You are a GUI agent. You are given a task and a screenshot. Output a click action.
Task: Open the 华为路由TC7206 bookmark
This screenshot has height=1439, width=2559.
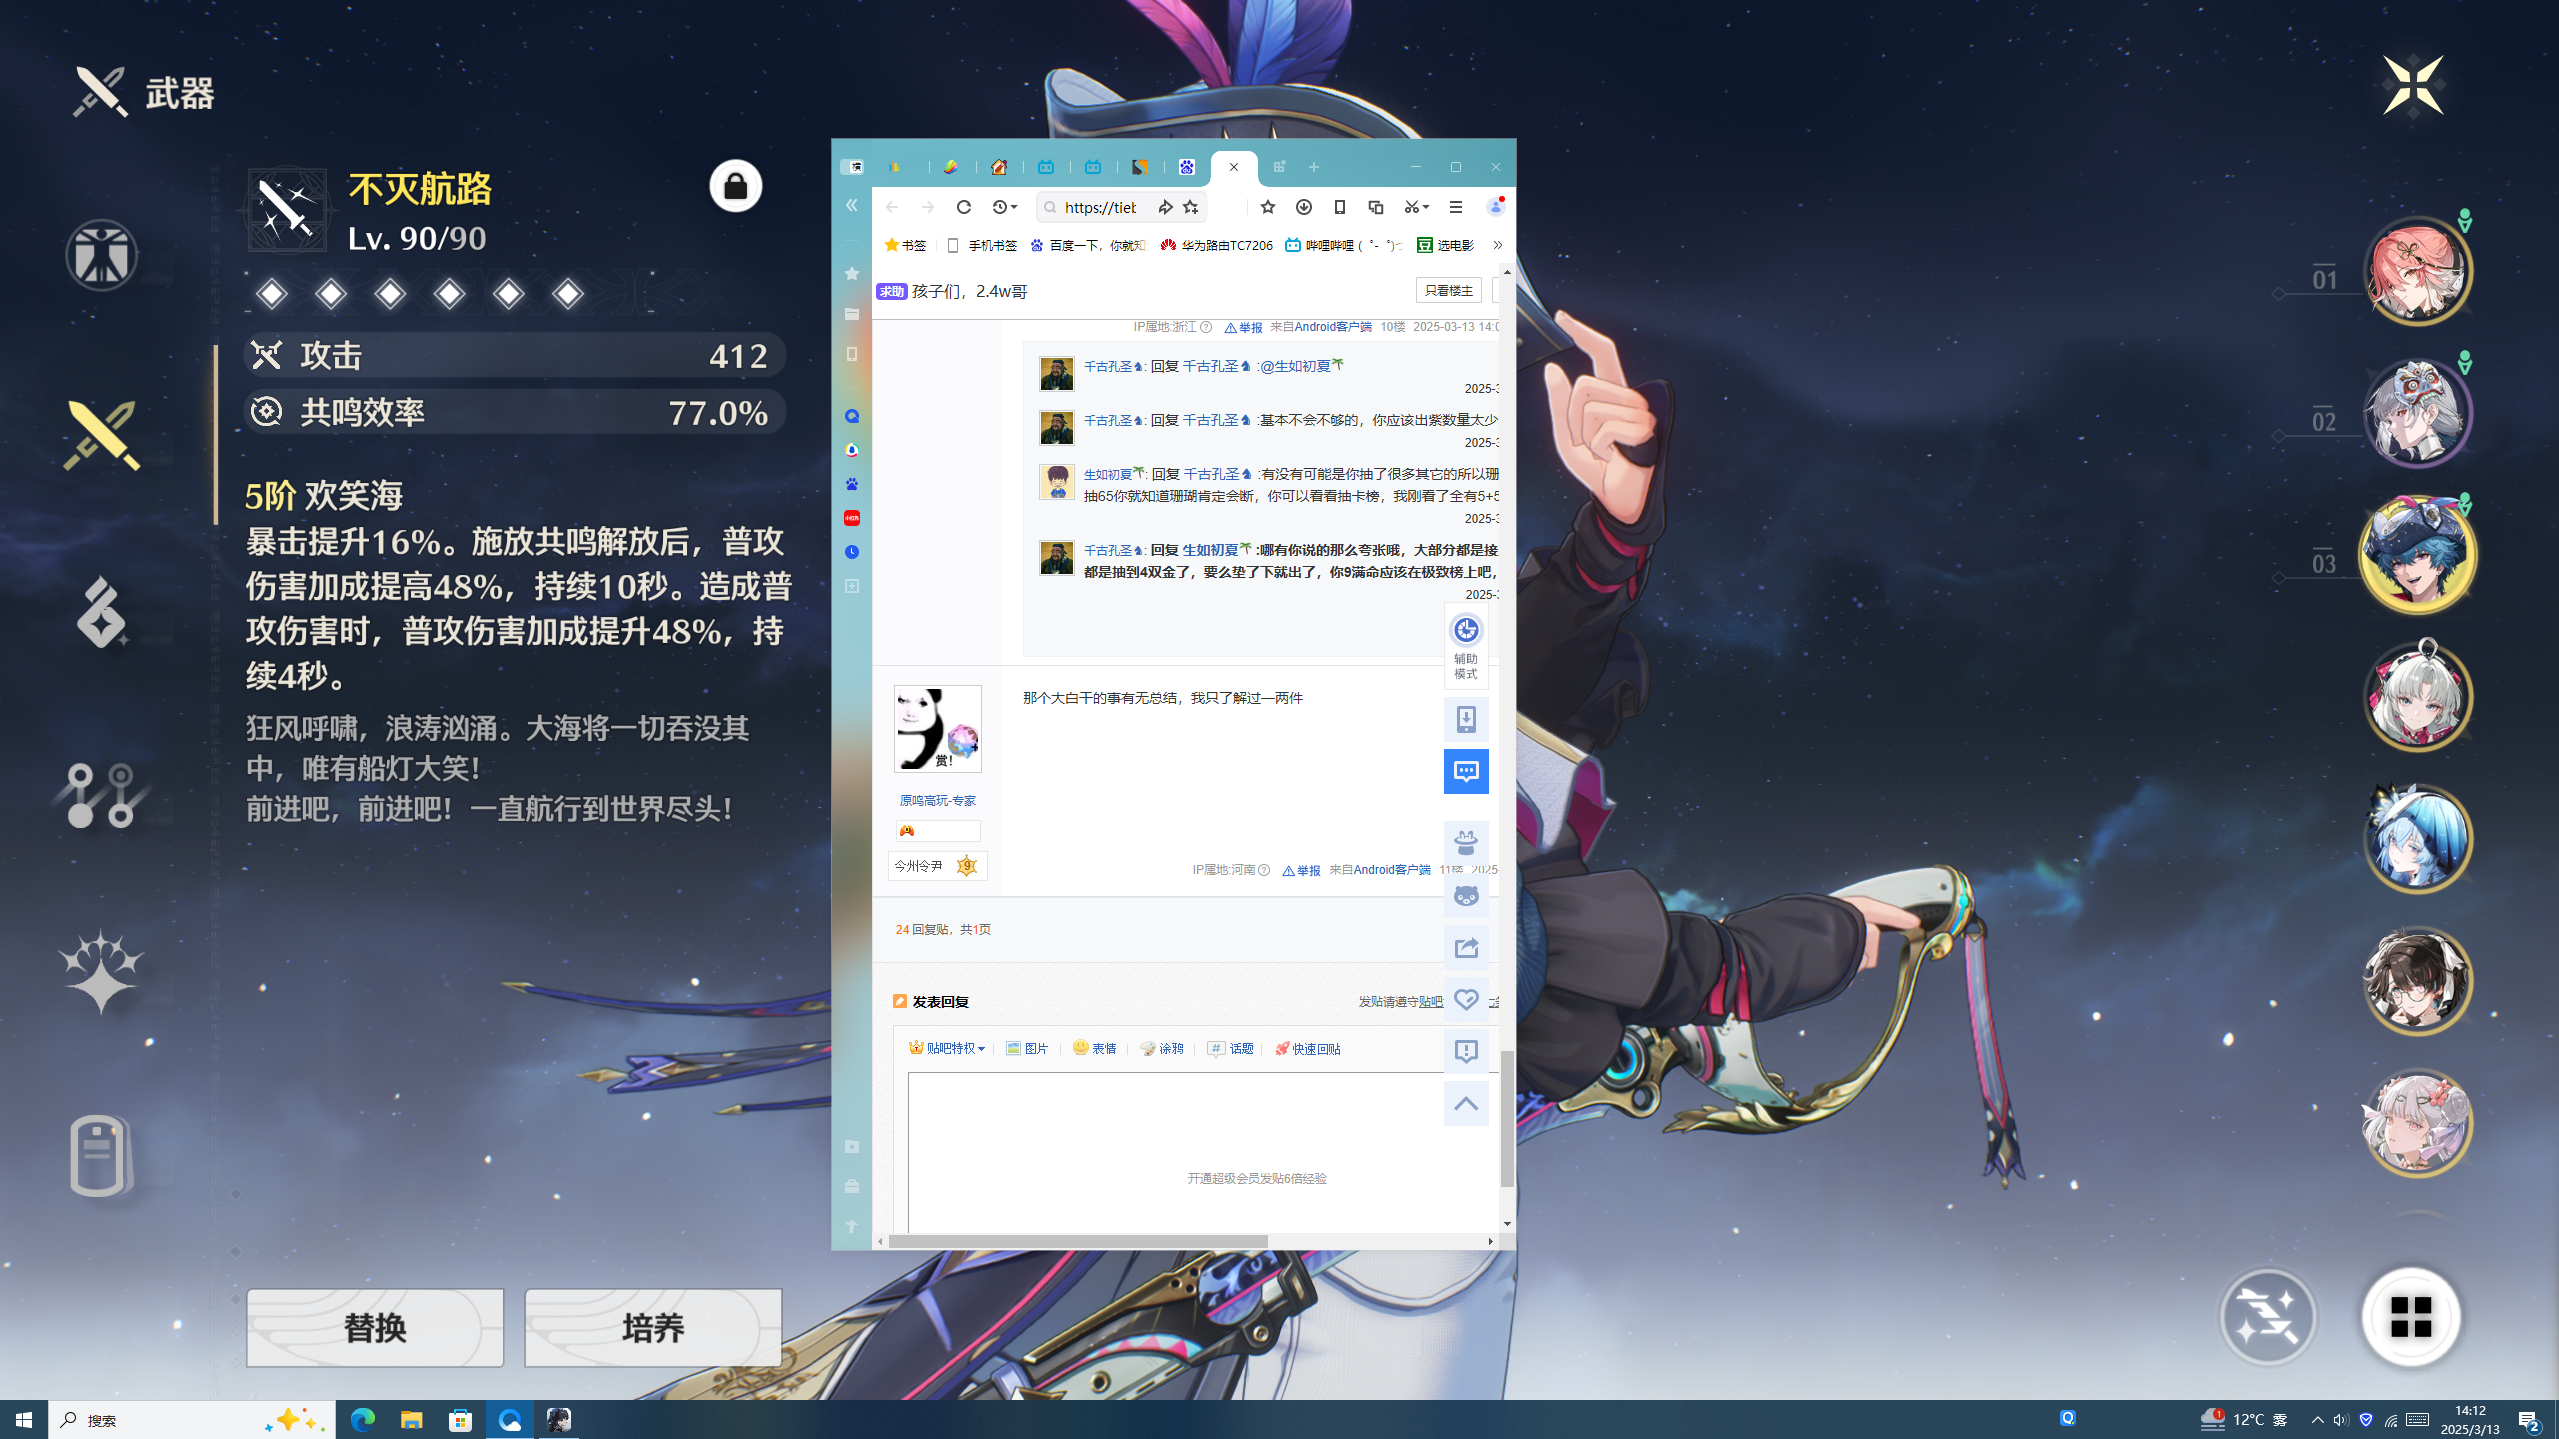pos(1216,245)
